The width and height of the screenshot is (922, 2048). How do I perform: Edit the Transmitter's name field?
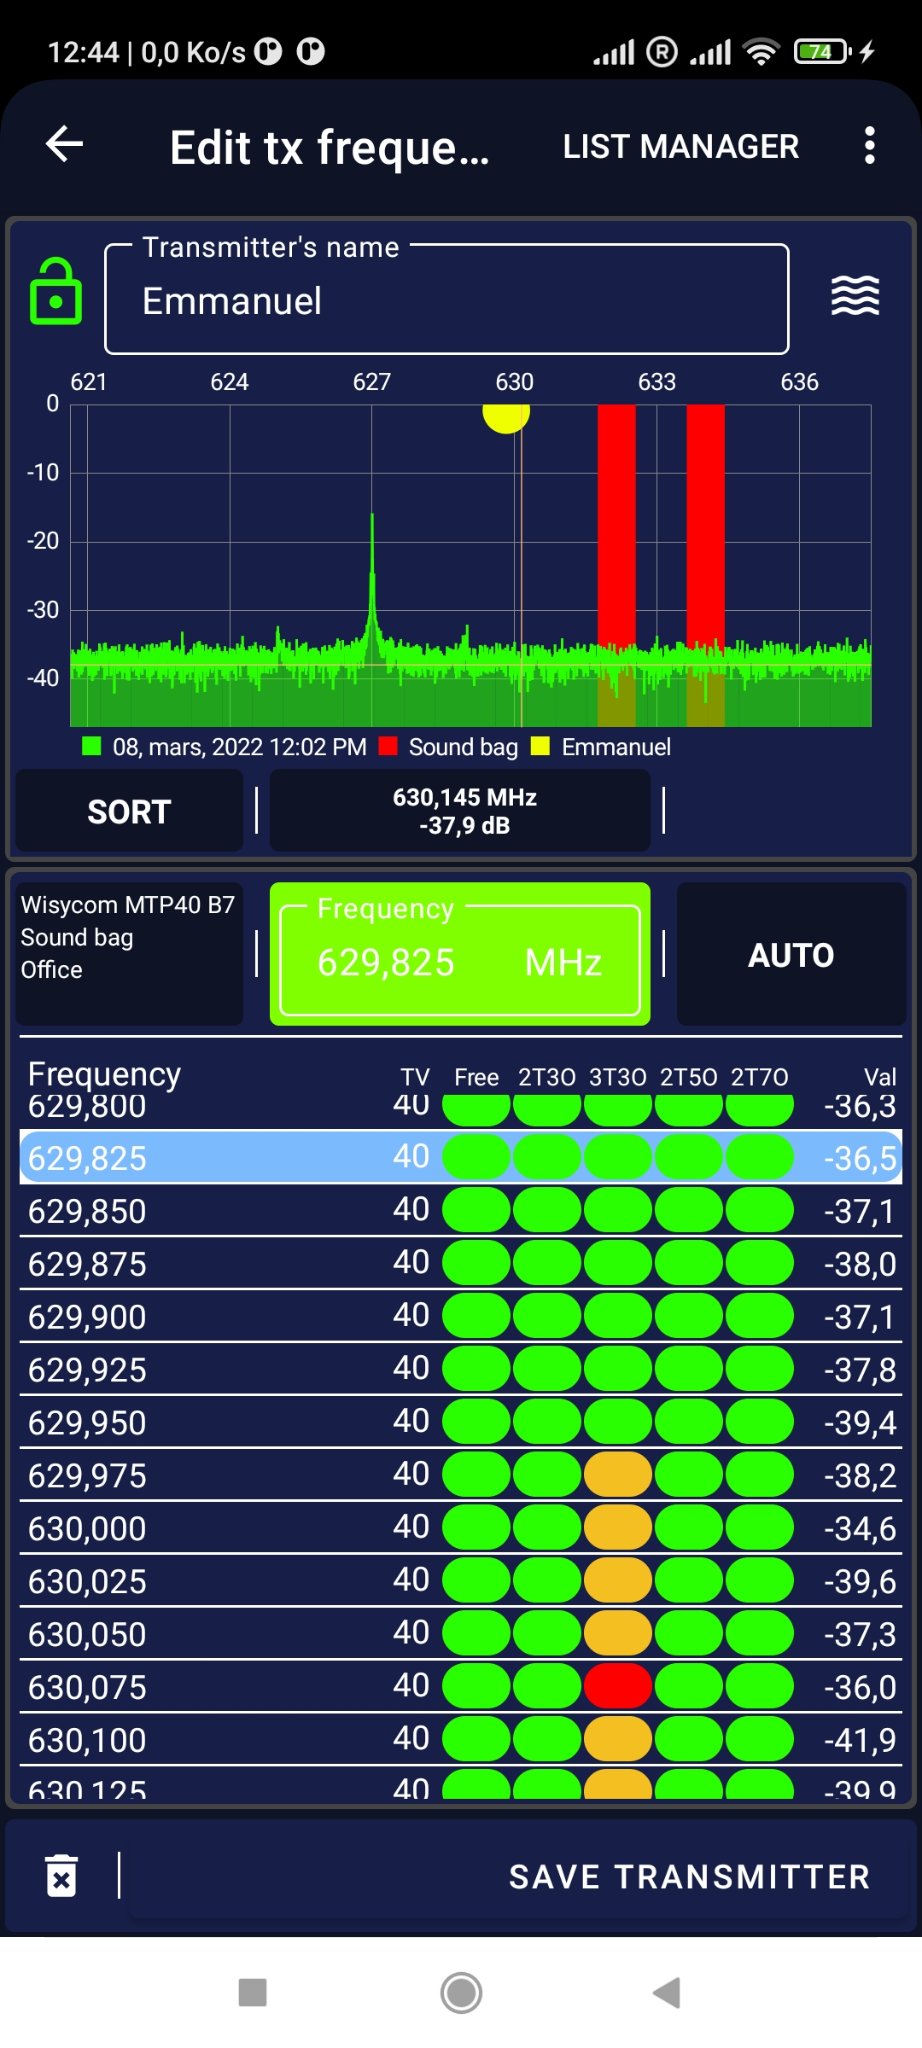[x=446, y=301]
